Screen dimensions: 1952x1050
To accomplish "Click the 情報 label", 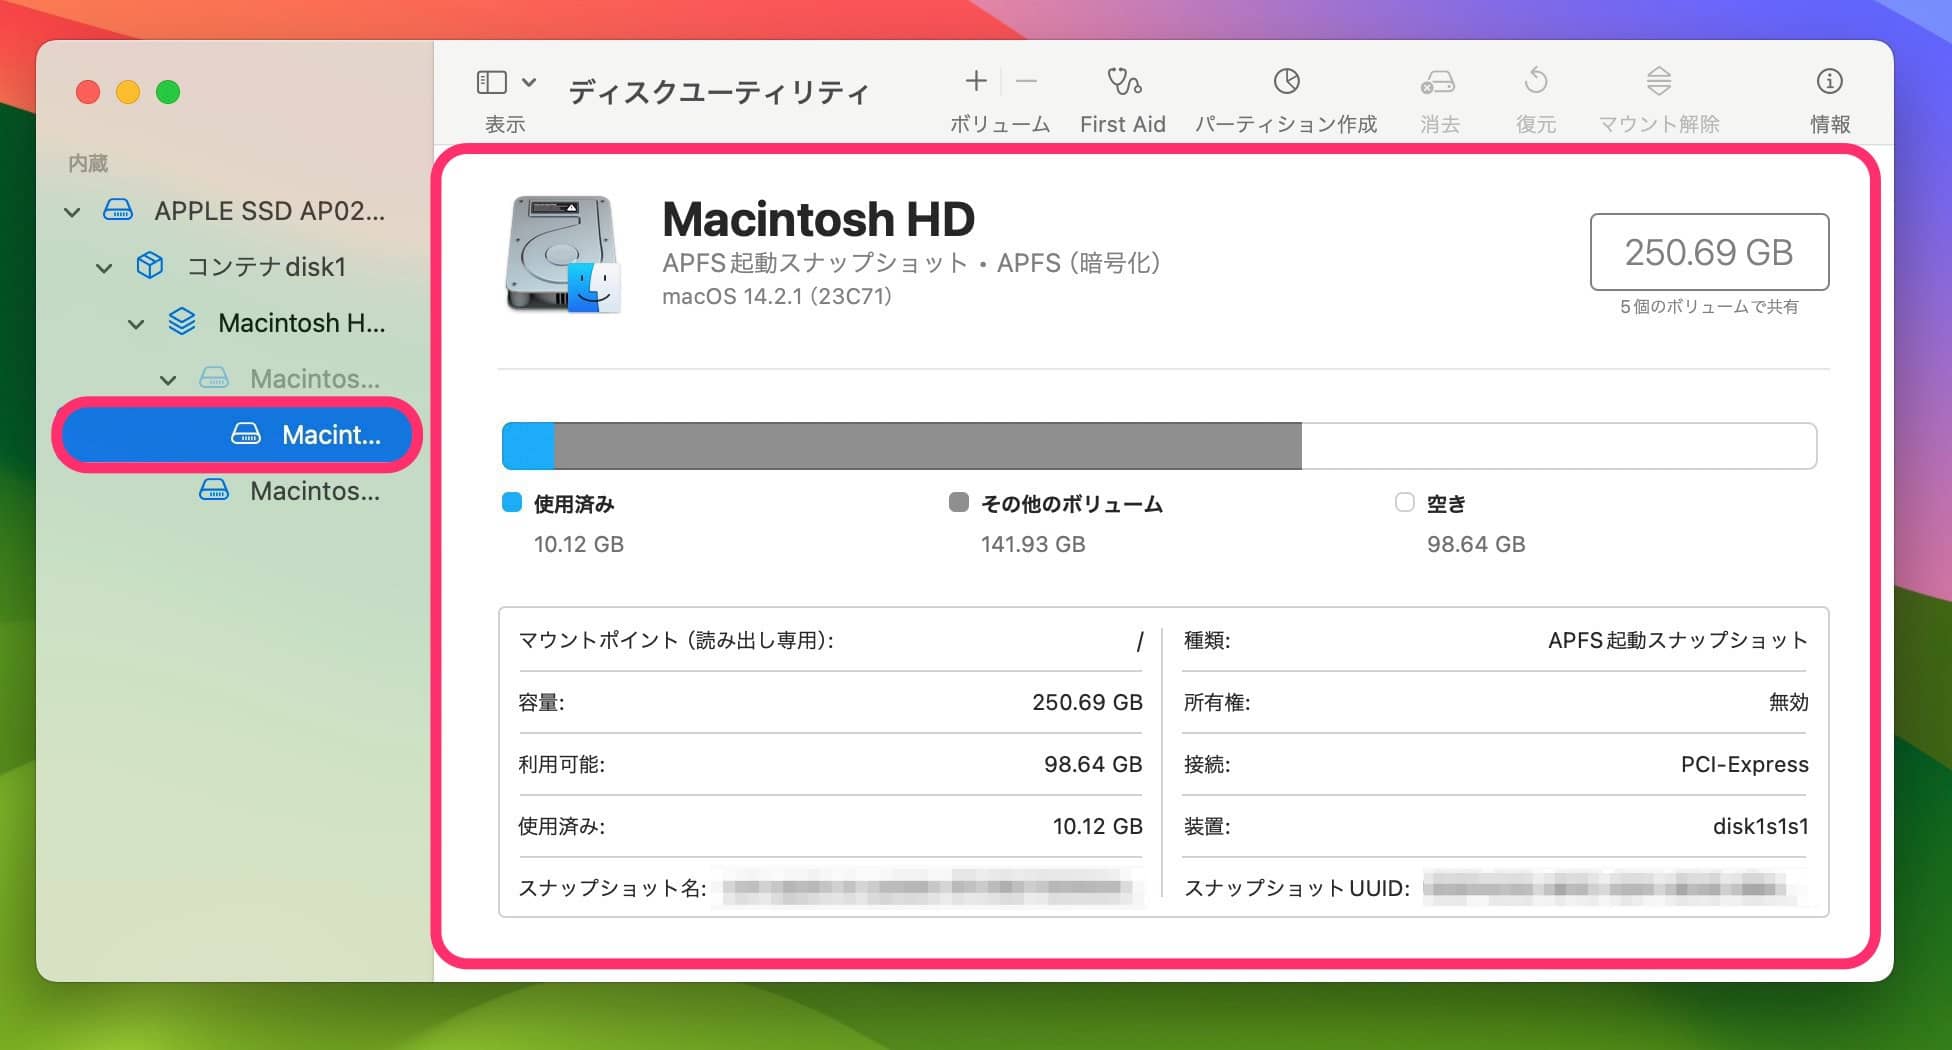I will (x=1830, y=124).
